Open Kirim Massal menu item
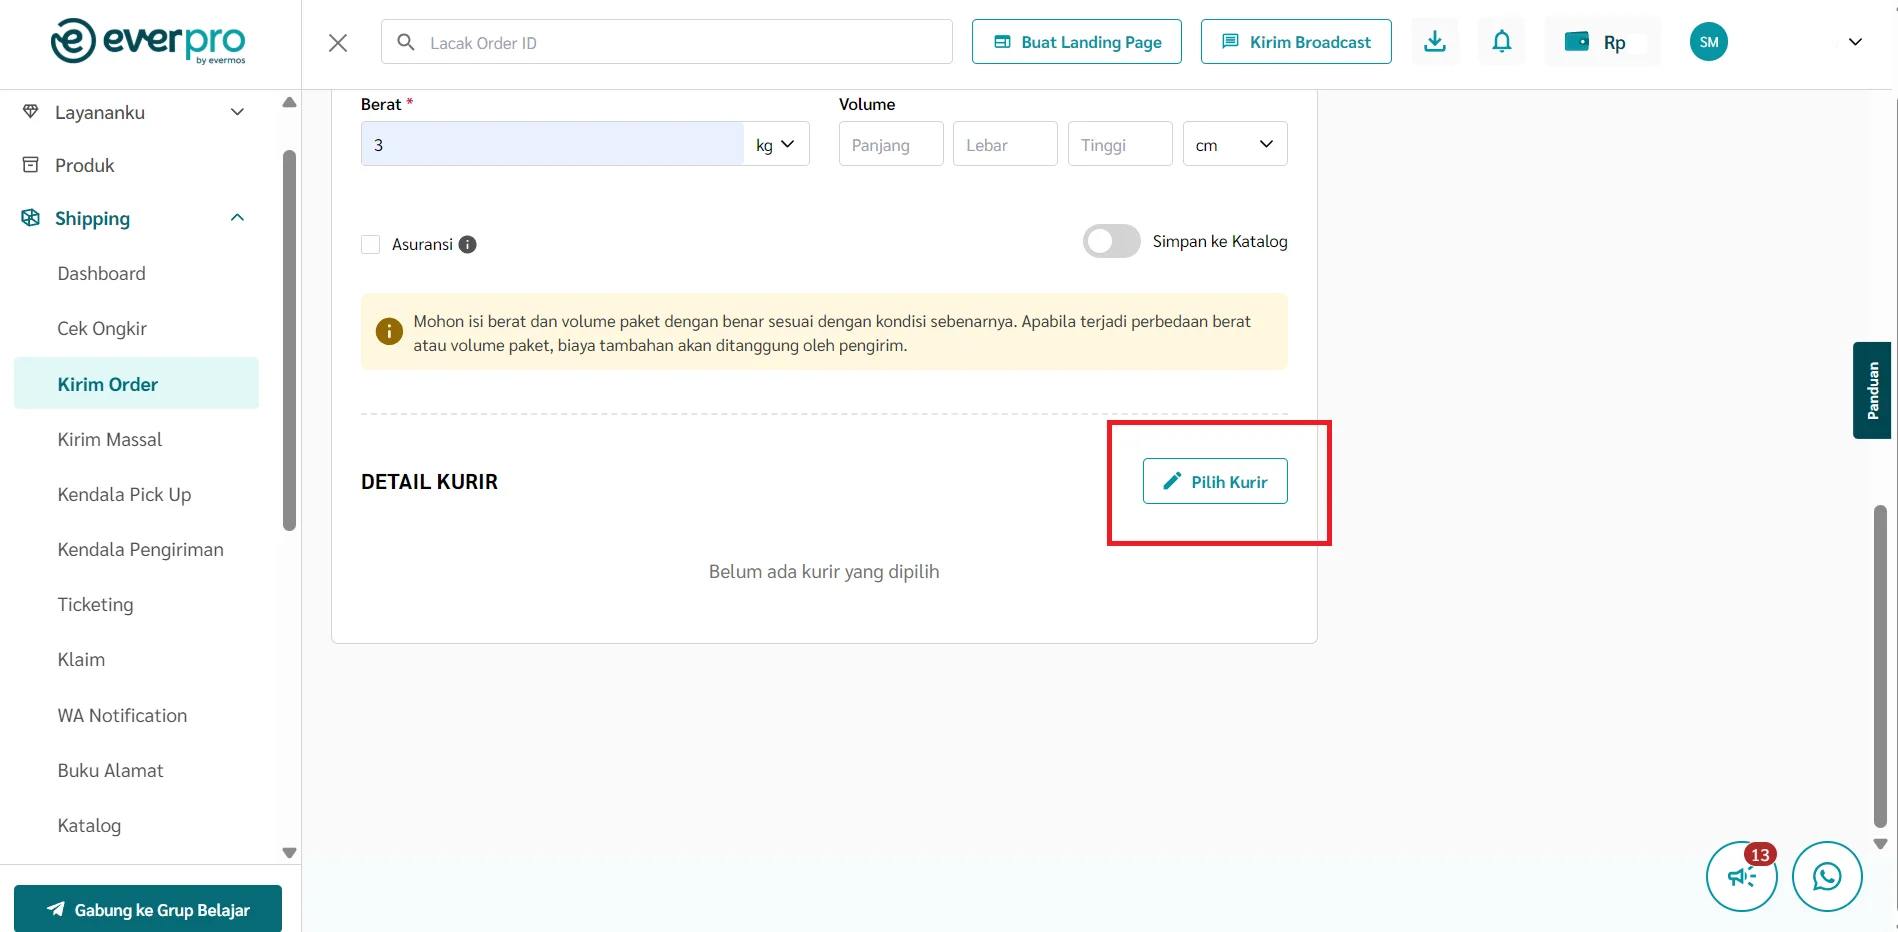 (110, 440)
